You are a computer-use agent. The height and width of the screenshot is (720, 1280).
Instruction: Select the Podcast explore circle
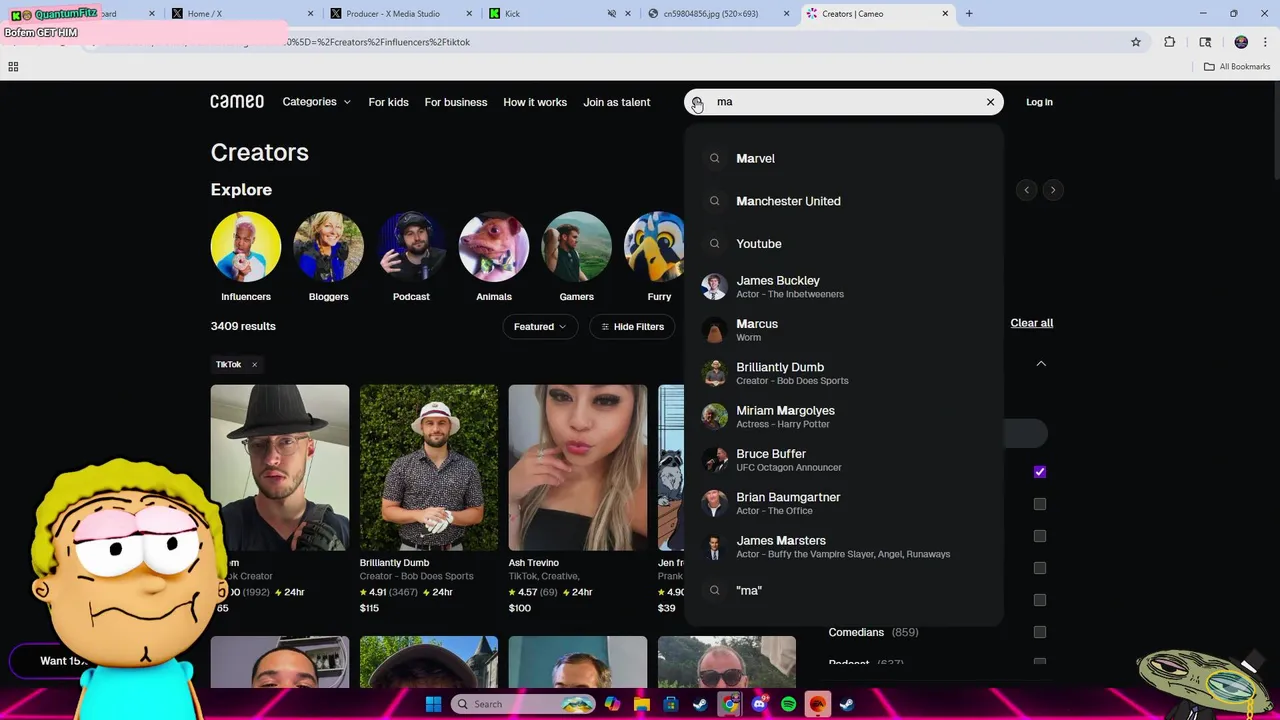pos(411,246)
